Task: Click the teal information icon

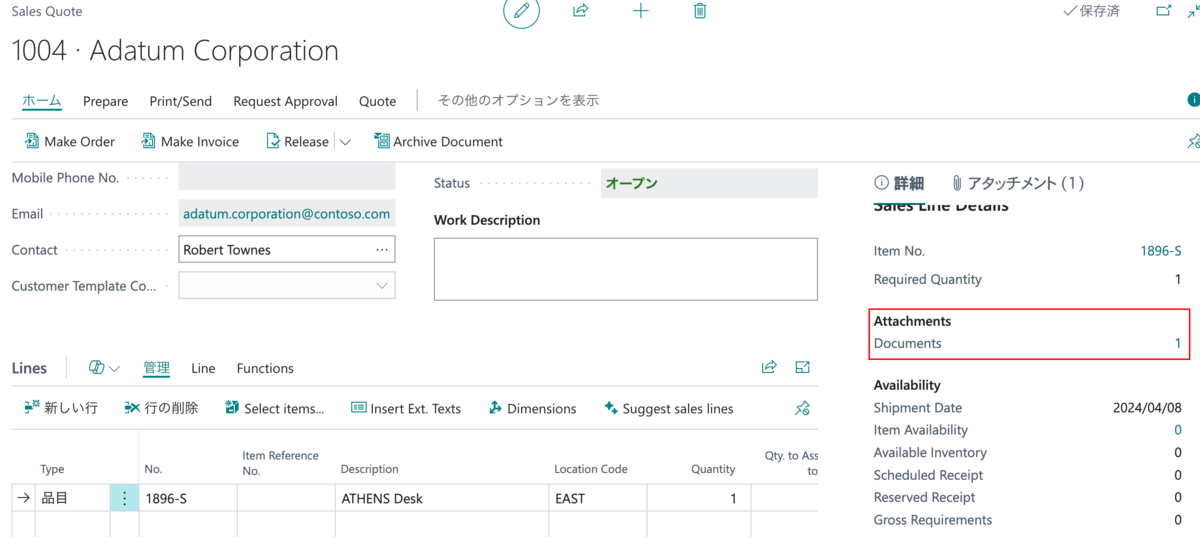Action: coord(1193,100)
